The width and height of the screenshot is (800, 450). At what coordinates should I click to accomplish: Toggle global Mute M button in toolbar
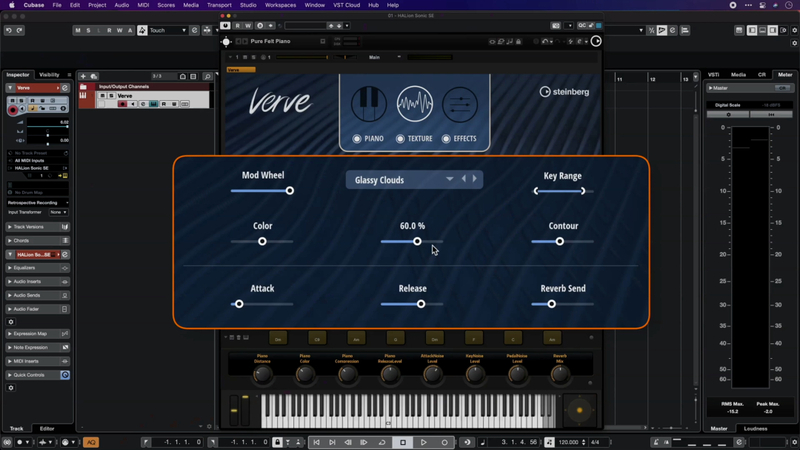pos(78,31)
